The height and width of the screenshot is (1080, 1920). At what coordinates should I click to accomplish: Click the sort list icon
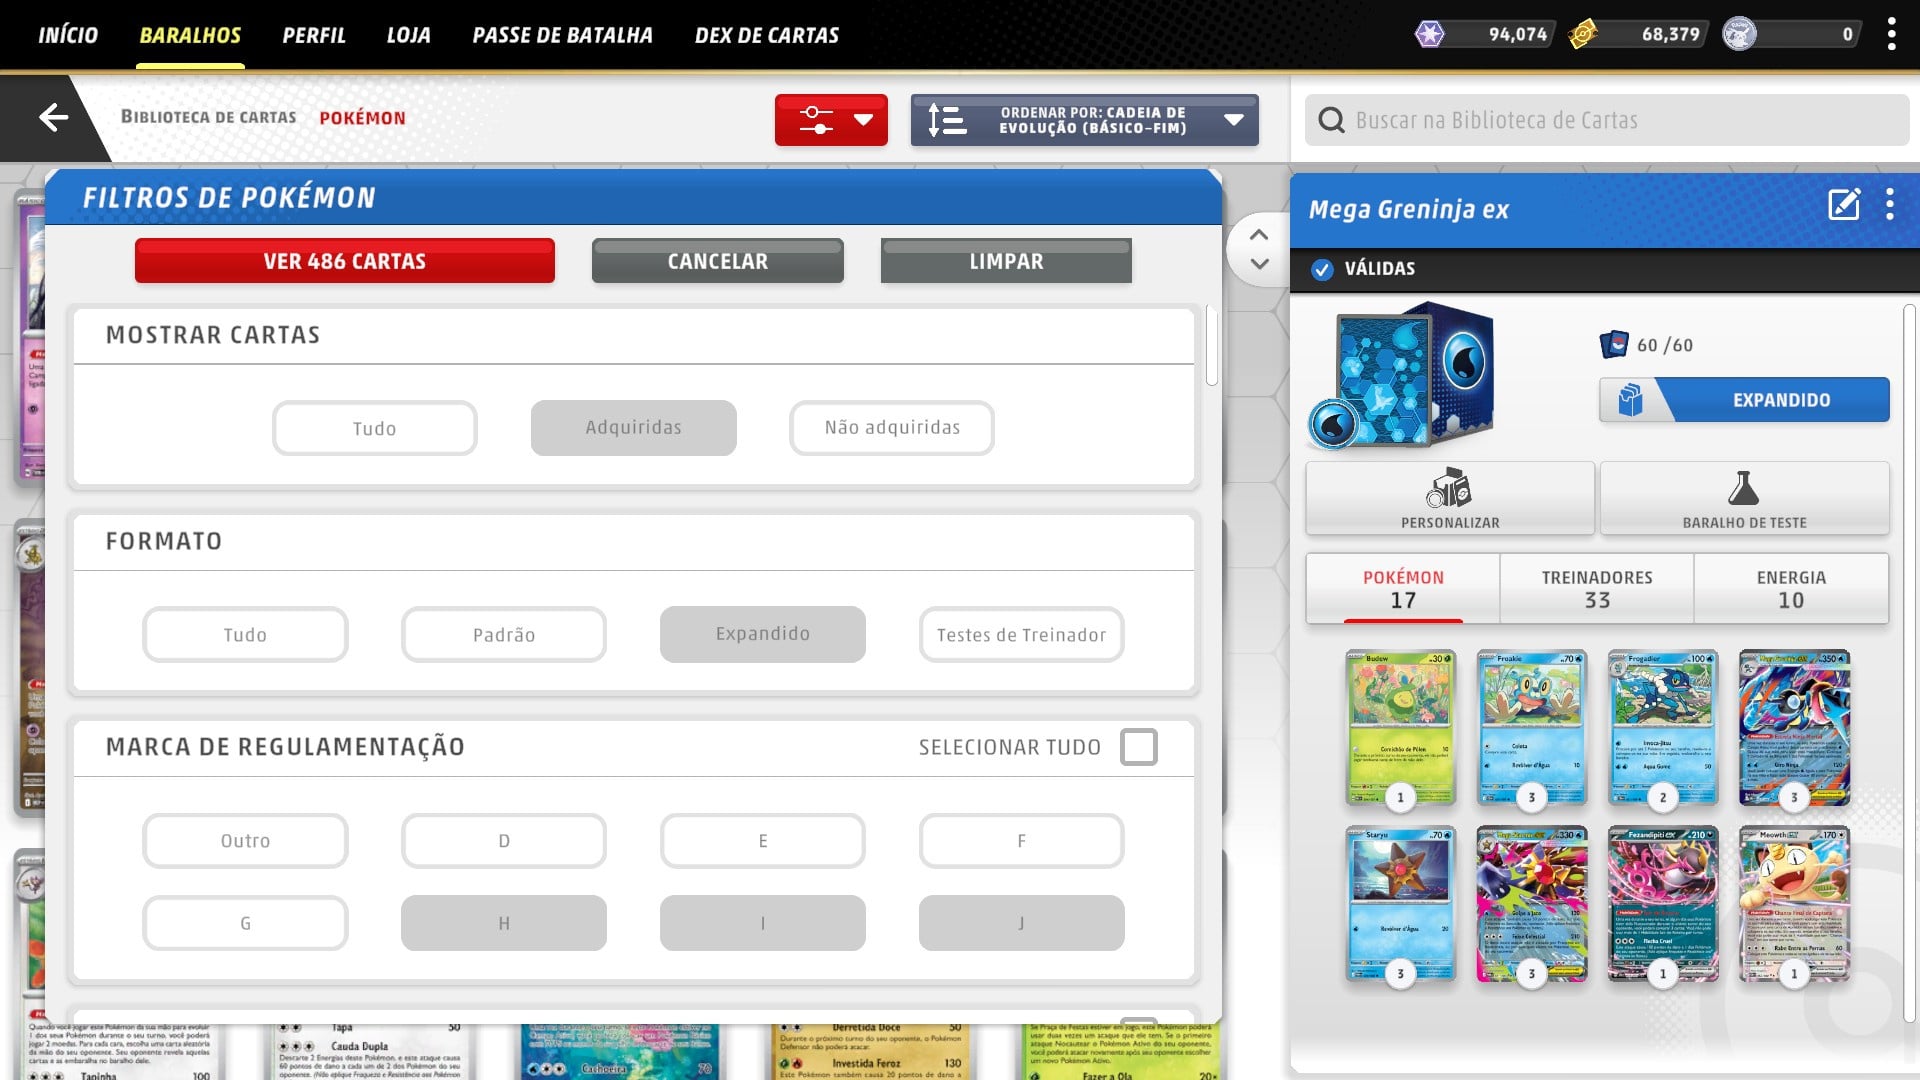(946, 120)
